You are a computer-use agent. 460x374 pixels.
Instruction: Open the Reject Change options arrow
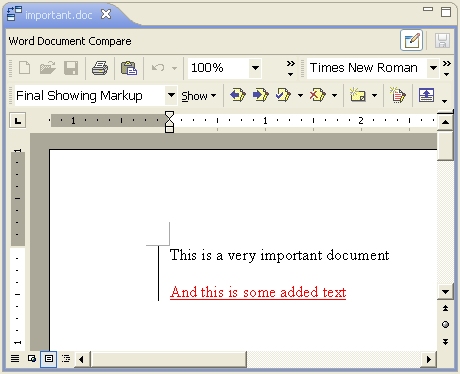point(334,96)
